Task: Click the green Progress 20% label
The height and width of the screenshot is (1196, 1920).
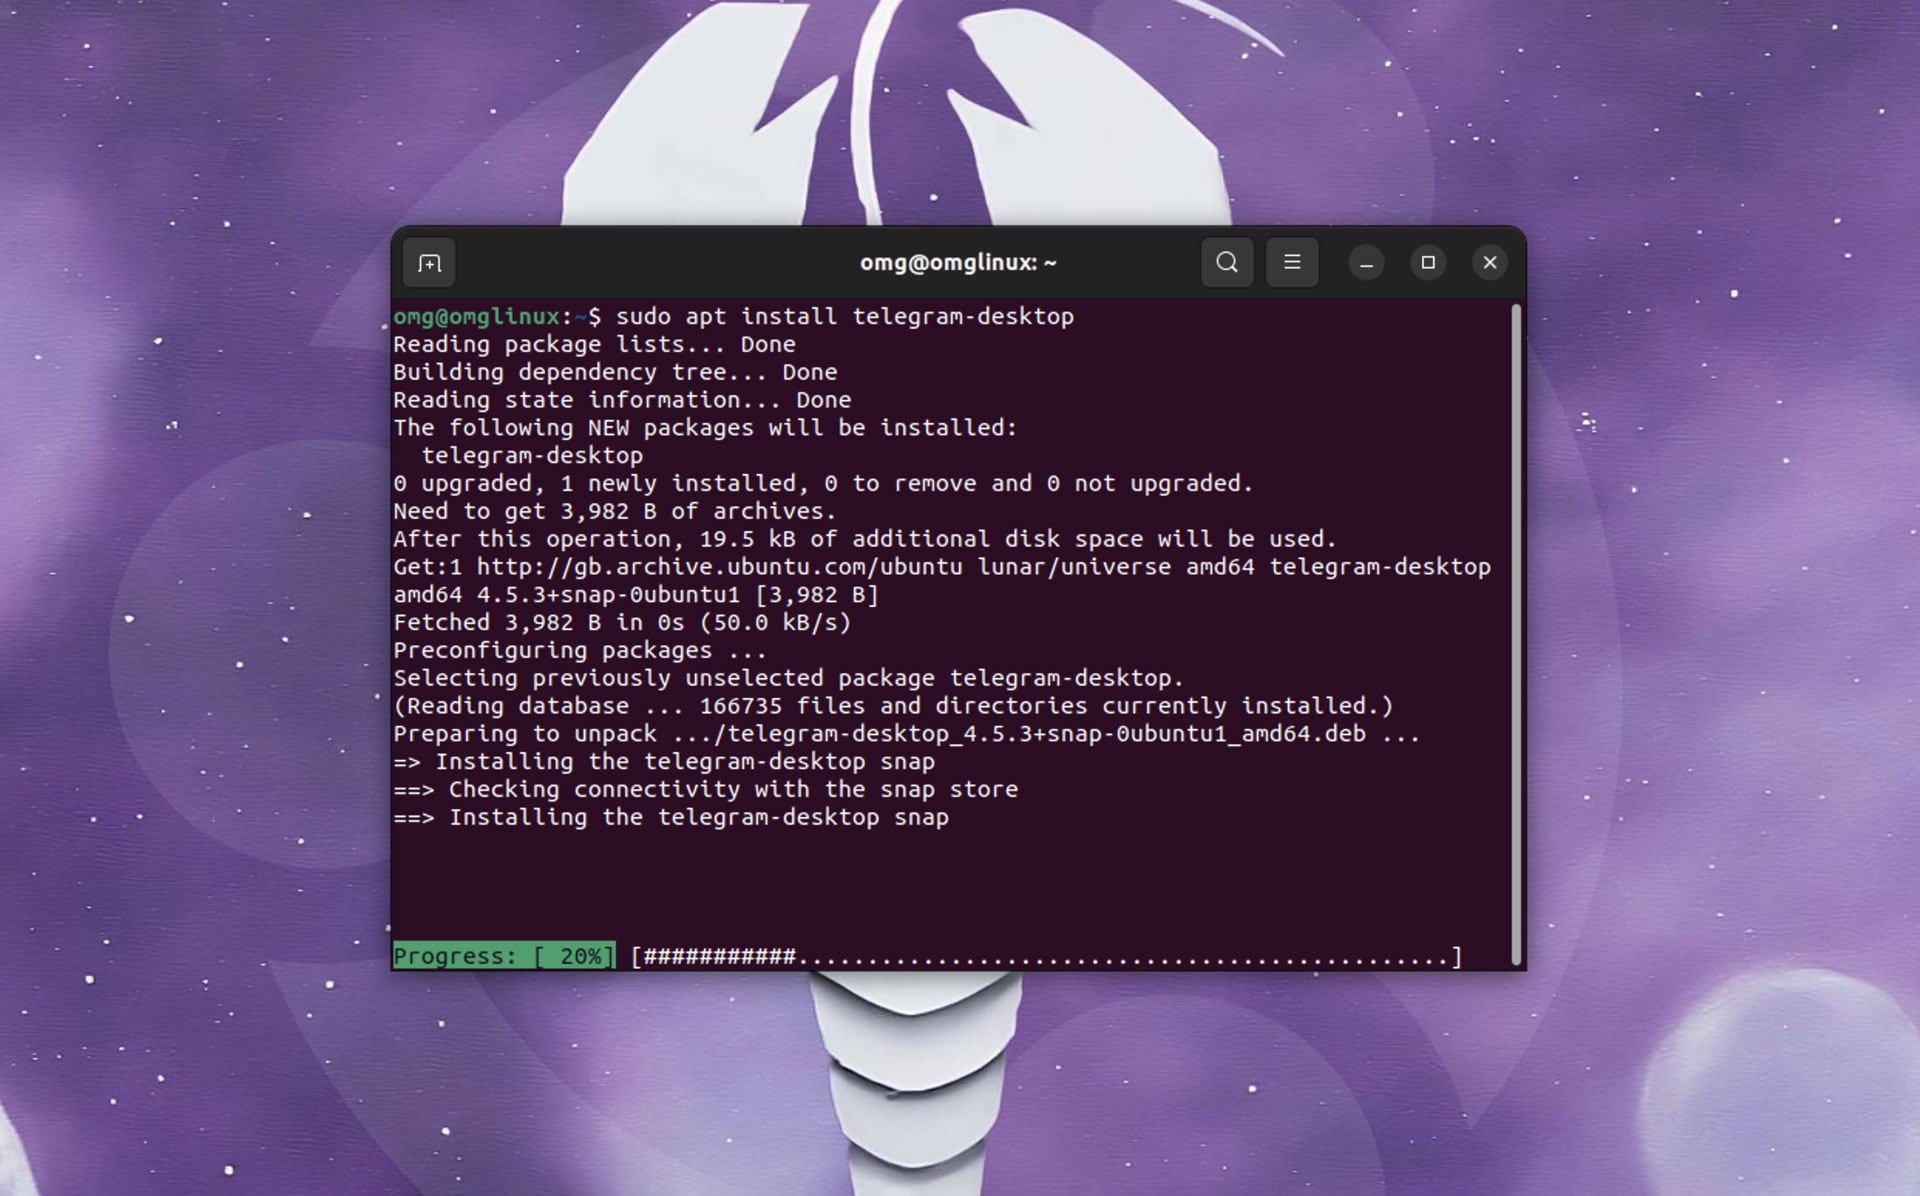Action: [x=504, y=956]
